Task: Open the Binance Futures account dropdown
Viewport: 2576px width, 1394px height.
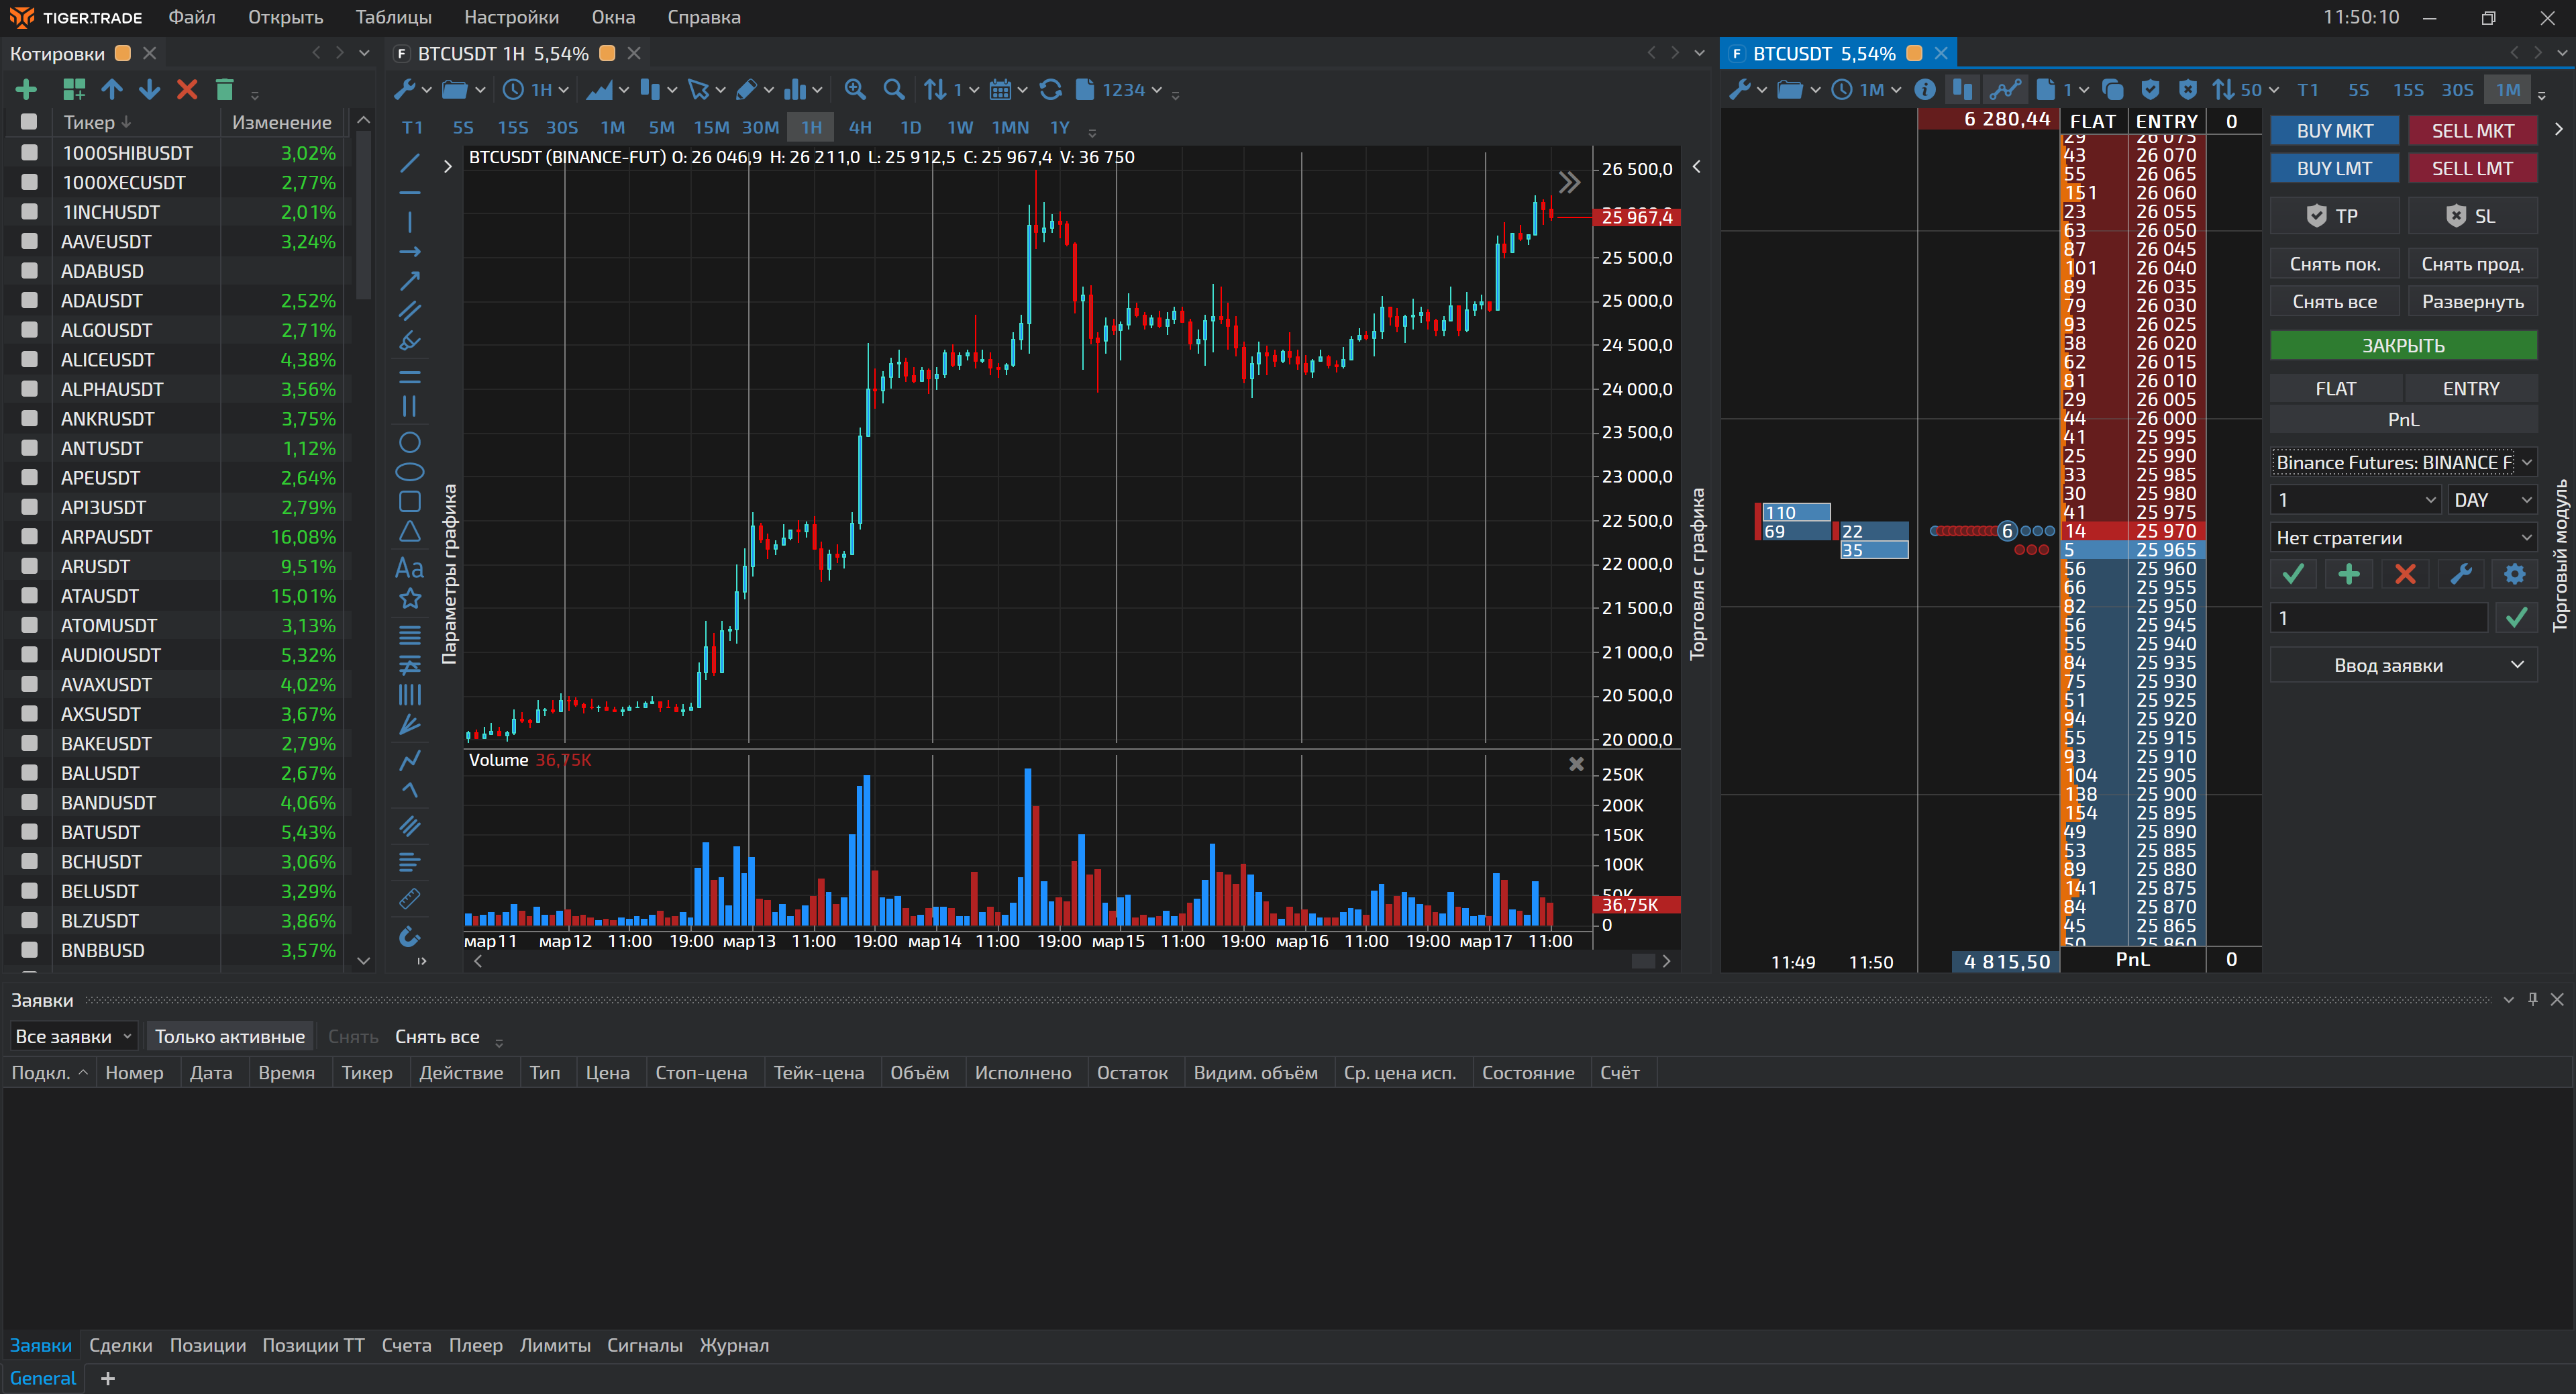Action: (2403, 462)
